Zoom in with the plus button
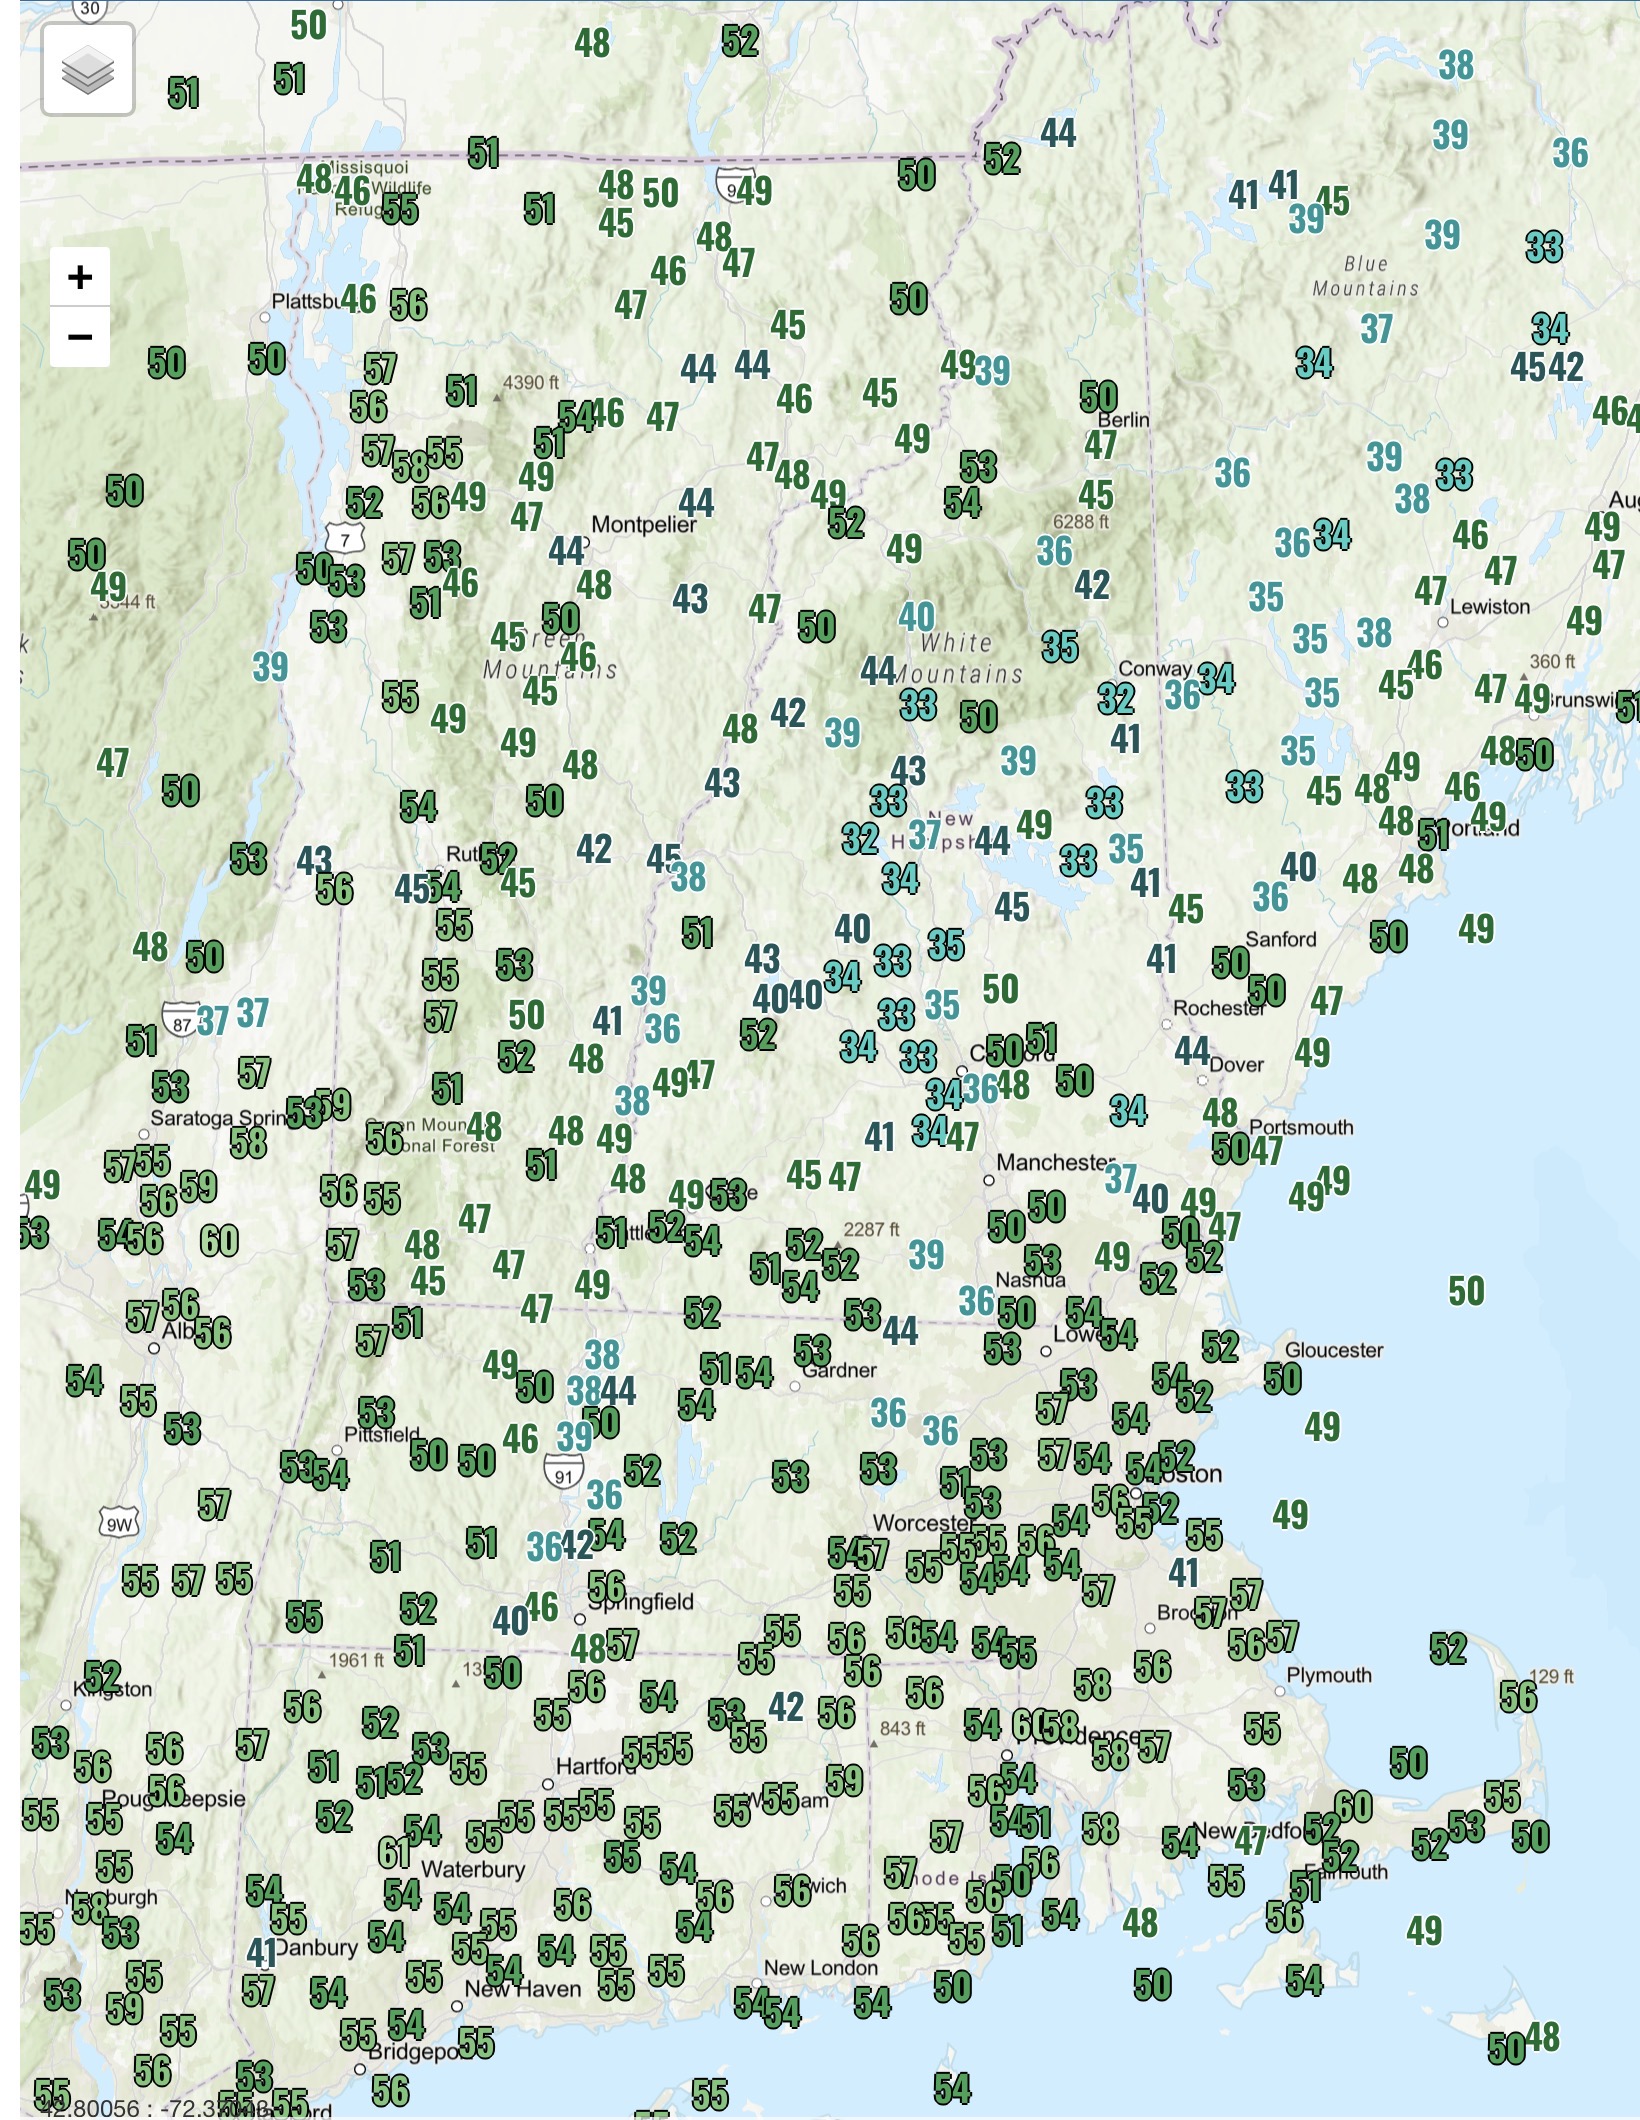1640x2120 pixels. pos(80,277)
